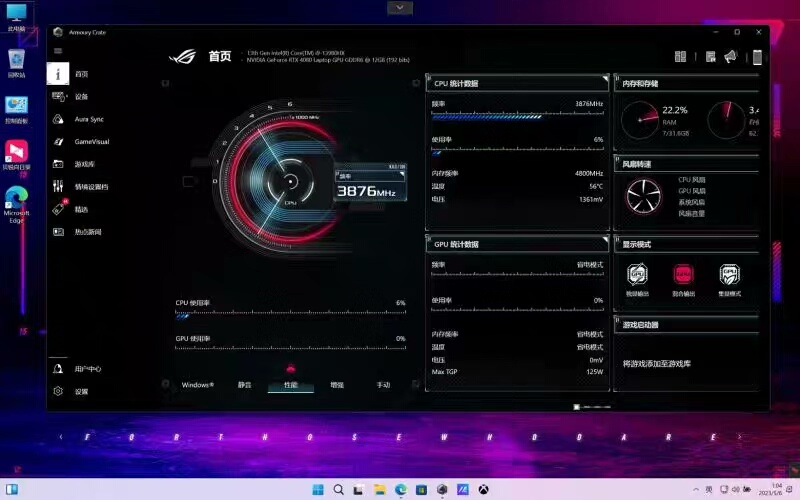Click the 显示模式 panel header
The image size is (800, 500).
(x=687, y=244)
